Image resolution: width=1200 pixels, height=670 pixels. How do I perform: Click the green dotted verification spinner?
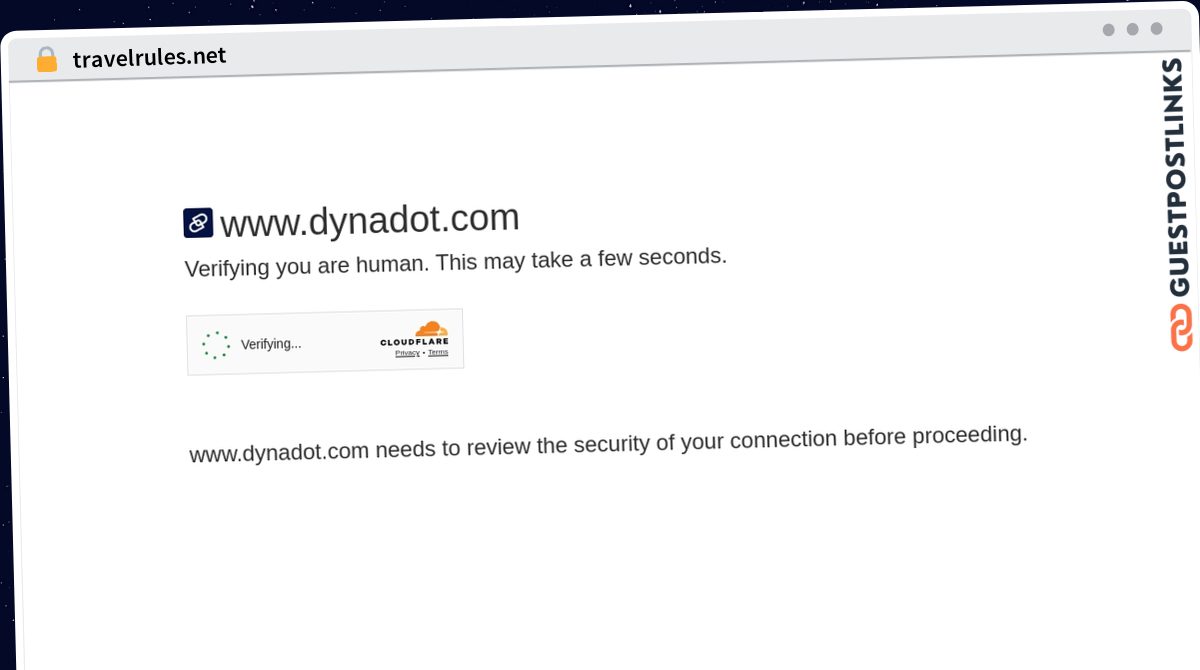pyautogui.click(x=216, y=345)
